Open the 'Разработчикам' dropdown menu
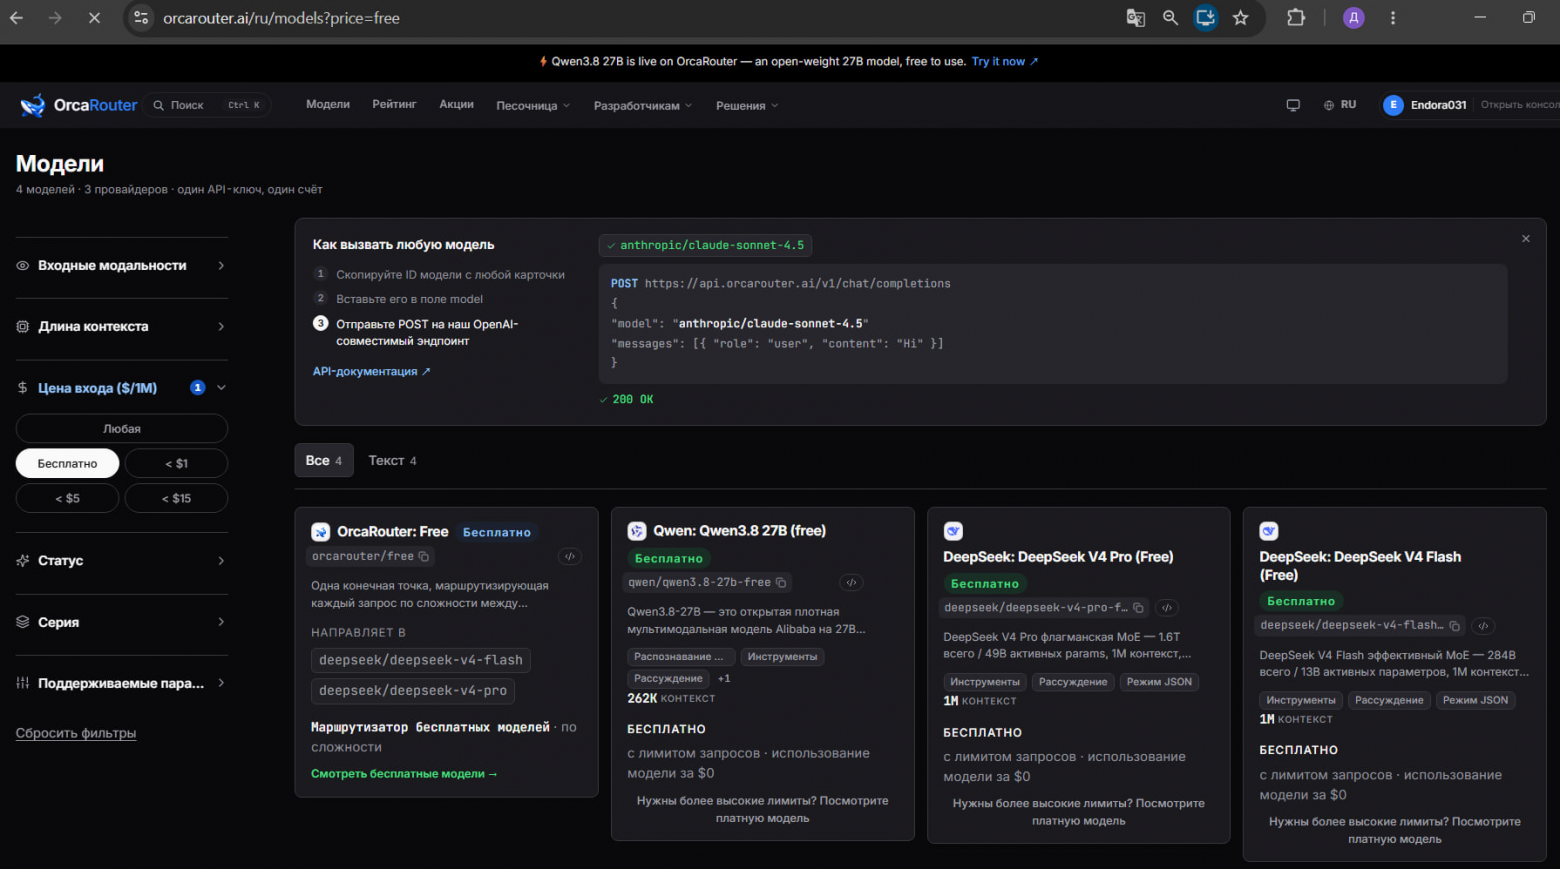This screenshot has width=1560, height=869. click(643, 106)
